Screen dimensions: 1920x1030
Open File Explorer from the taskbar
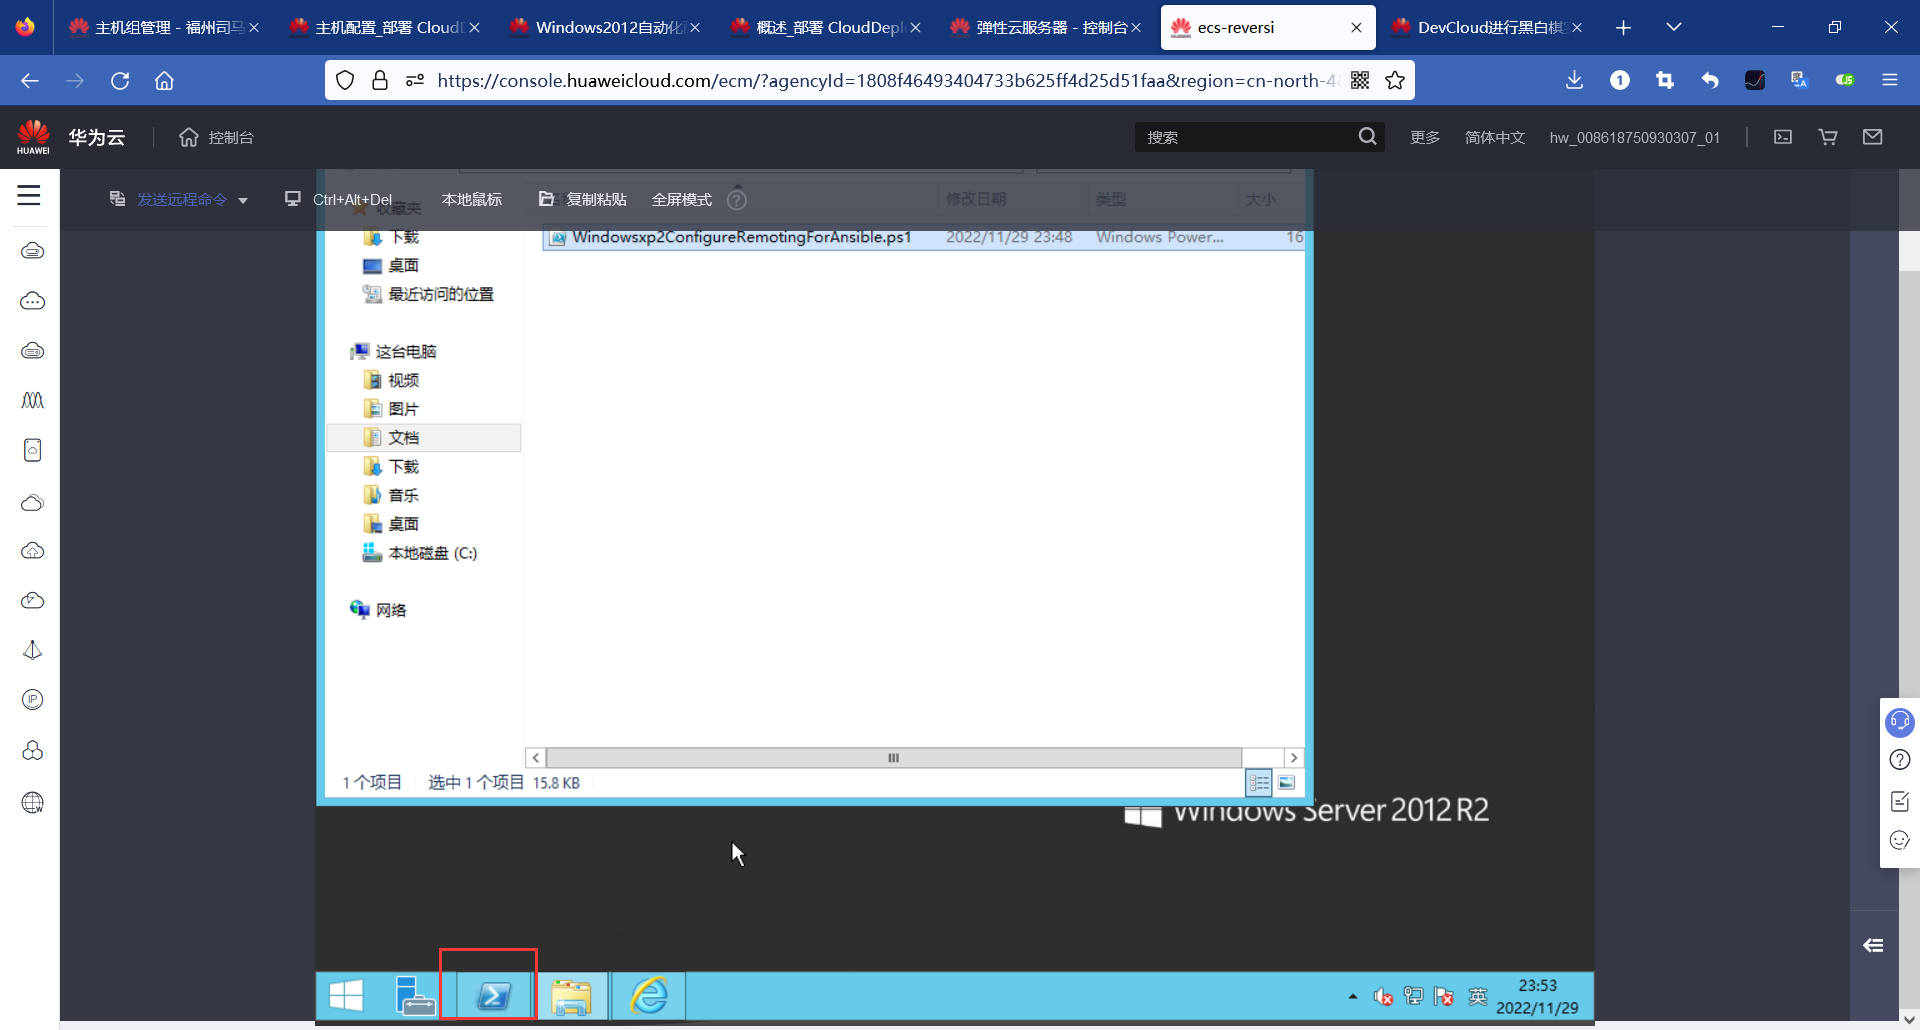tap(571, 996)
